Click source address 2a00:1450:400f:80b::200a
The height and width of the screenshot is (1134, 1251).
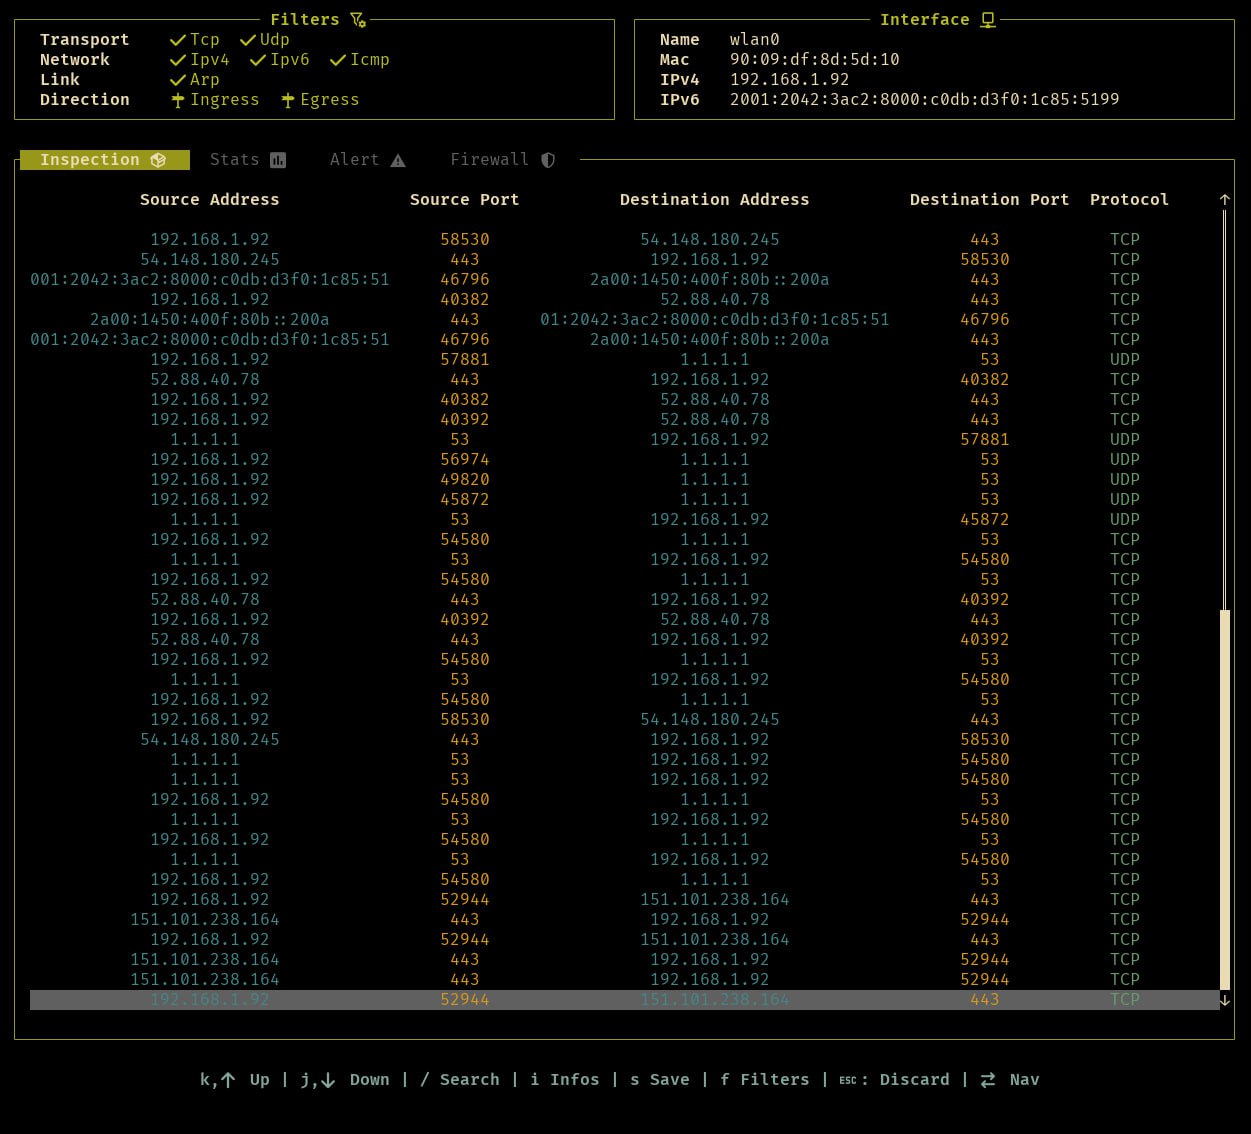click(210, 320)
